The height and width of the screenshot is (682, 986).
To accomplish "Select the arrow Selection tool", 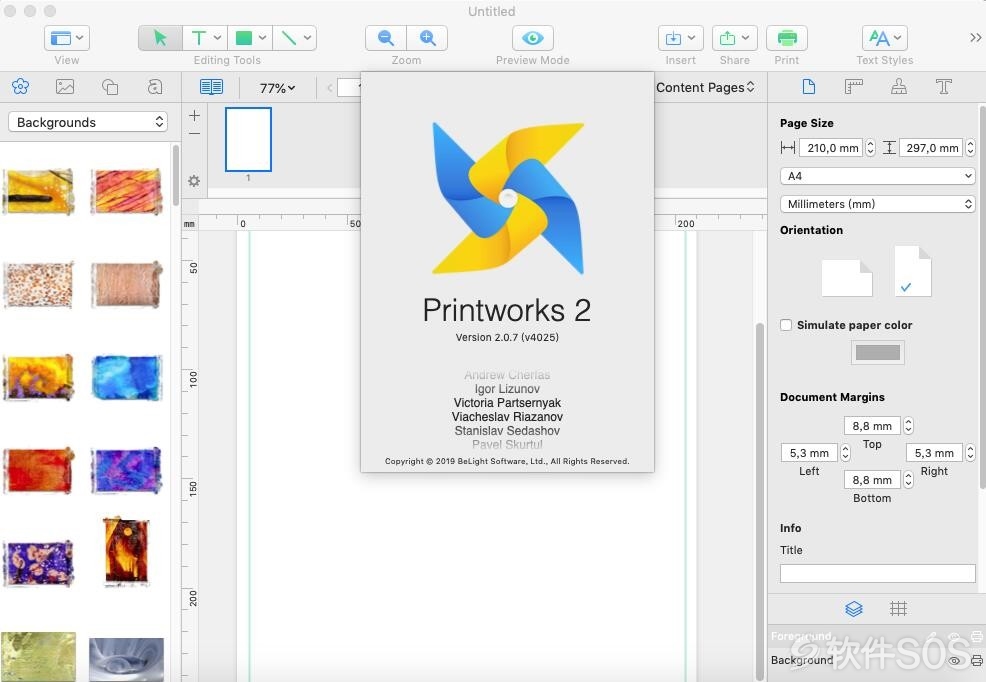I will 160,38.
